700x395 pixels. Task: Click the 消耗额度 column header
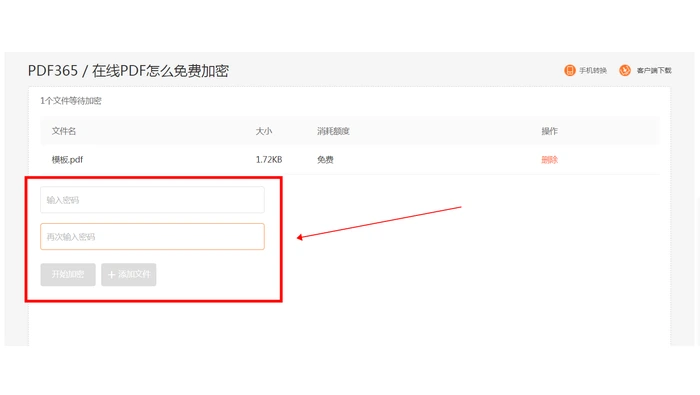[333, 131]
